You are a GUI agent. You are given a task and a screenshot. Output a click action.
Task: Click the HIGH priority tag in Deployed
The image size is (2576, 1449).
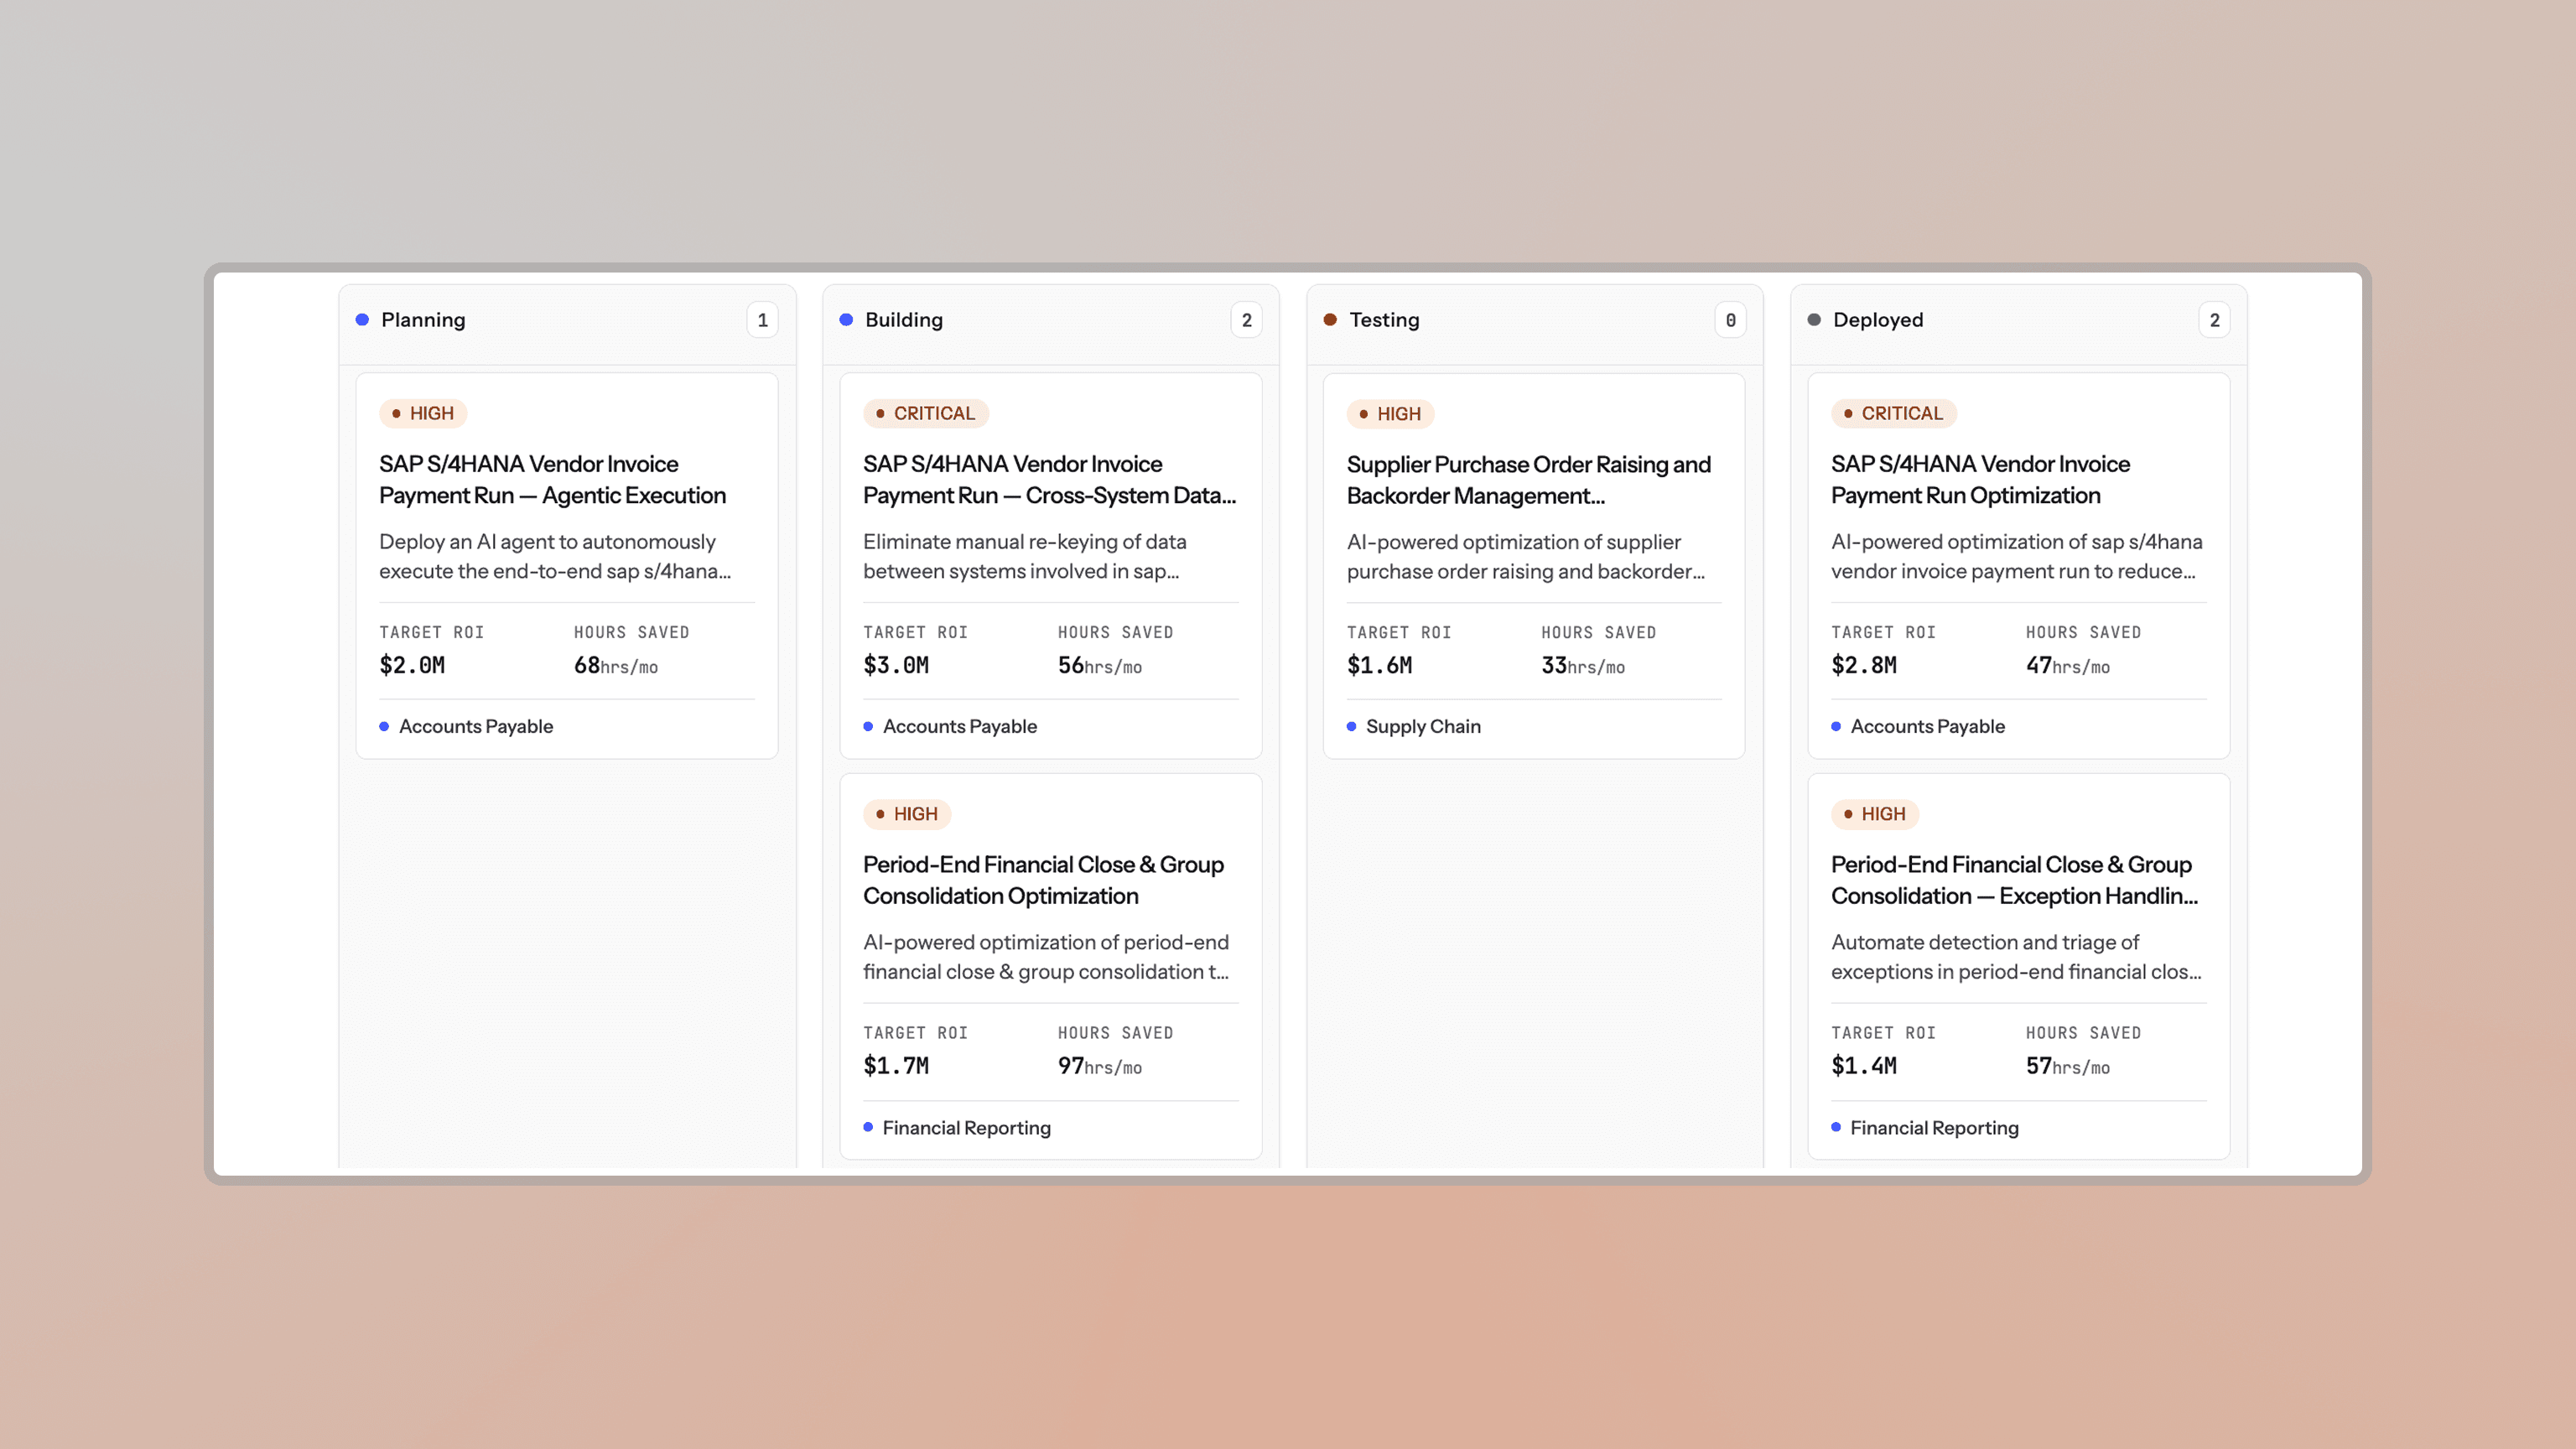[1875, 814]
